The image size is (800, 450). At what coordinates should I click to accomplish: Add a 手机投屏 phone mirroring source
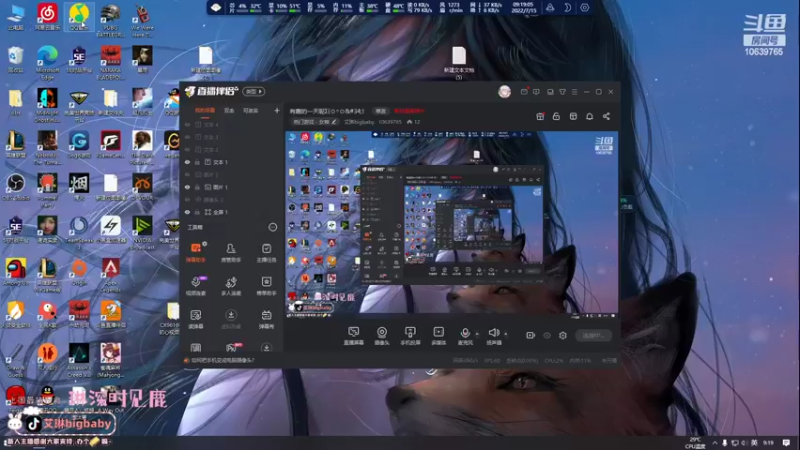click(410, 336)
